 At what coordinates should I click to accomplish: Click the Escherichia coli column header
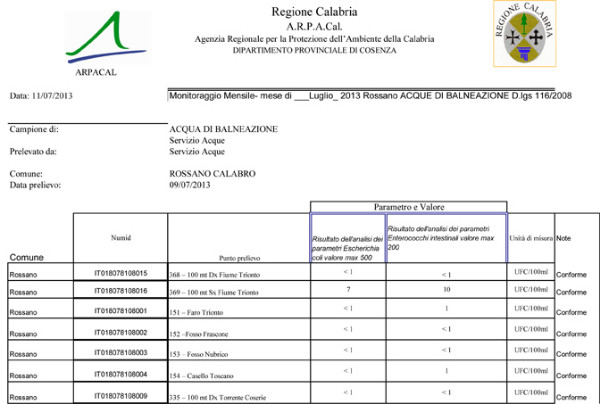347,239
